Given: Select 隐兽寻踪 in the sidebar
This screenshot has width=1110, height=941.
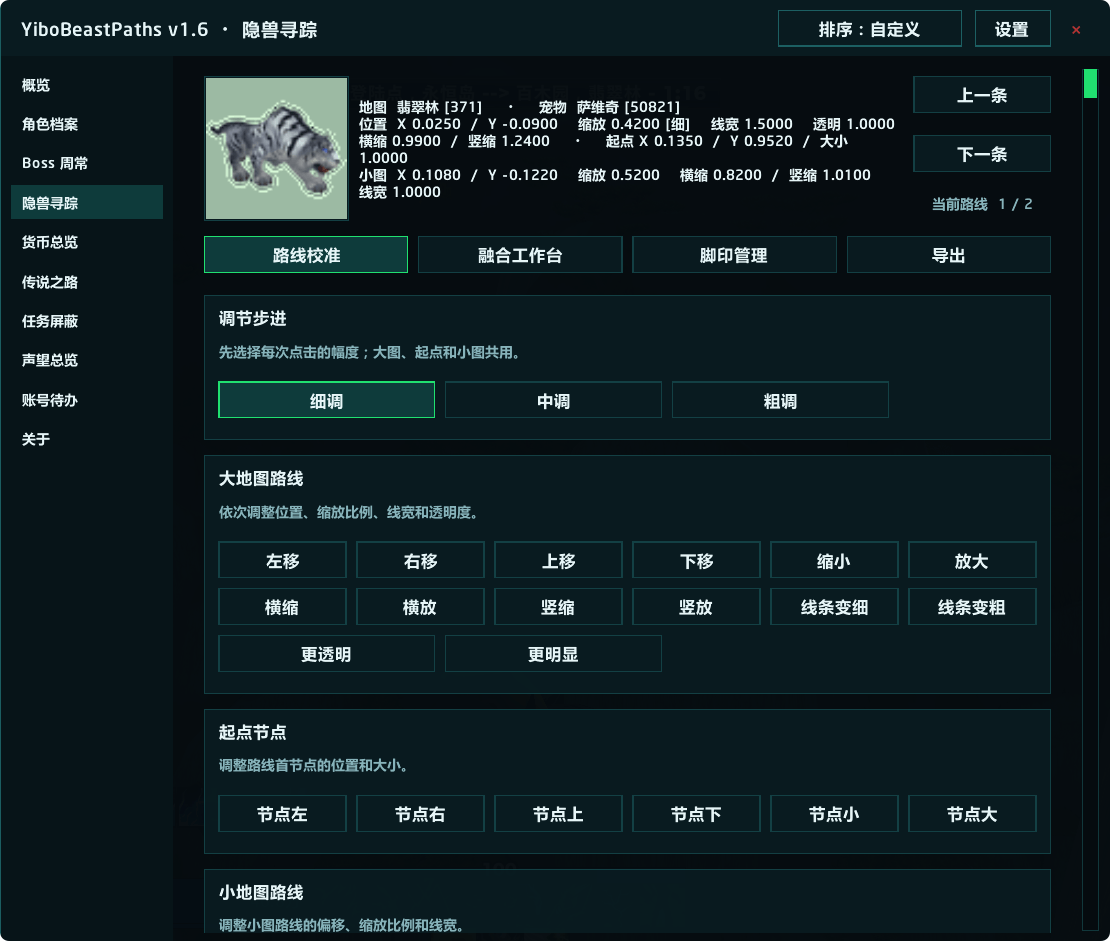Looking at the screenshot, I should point(87,203).
